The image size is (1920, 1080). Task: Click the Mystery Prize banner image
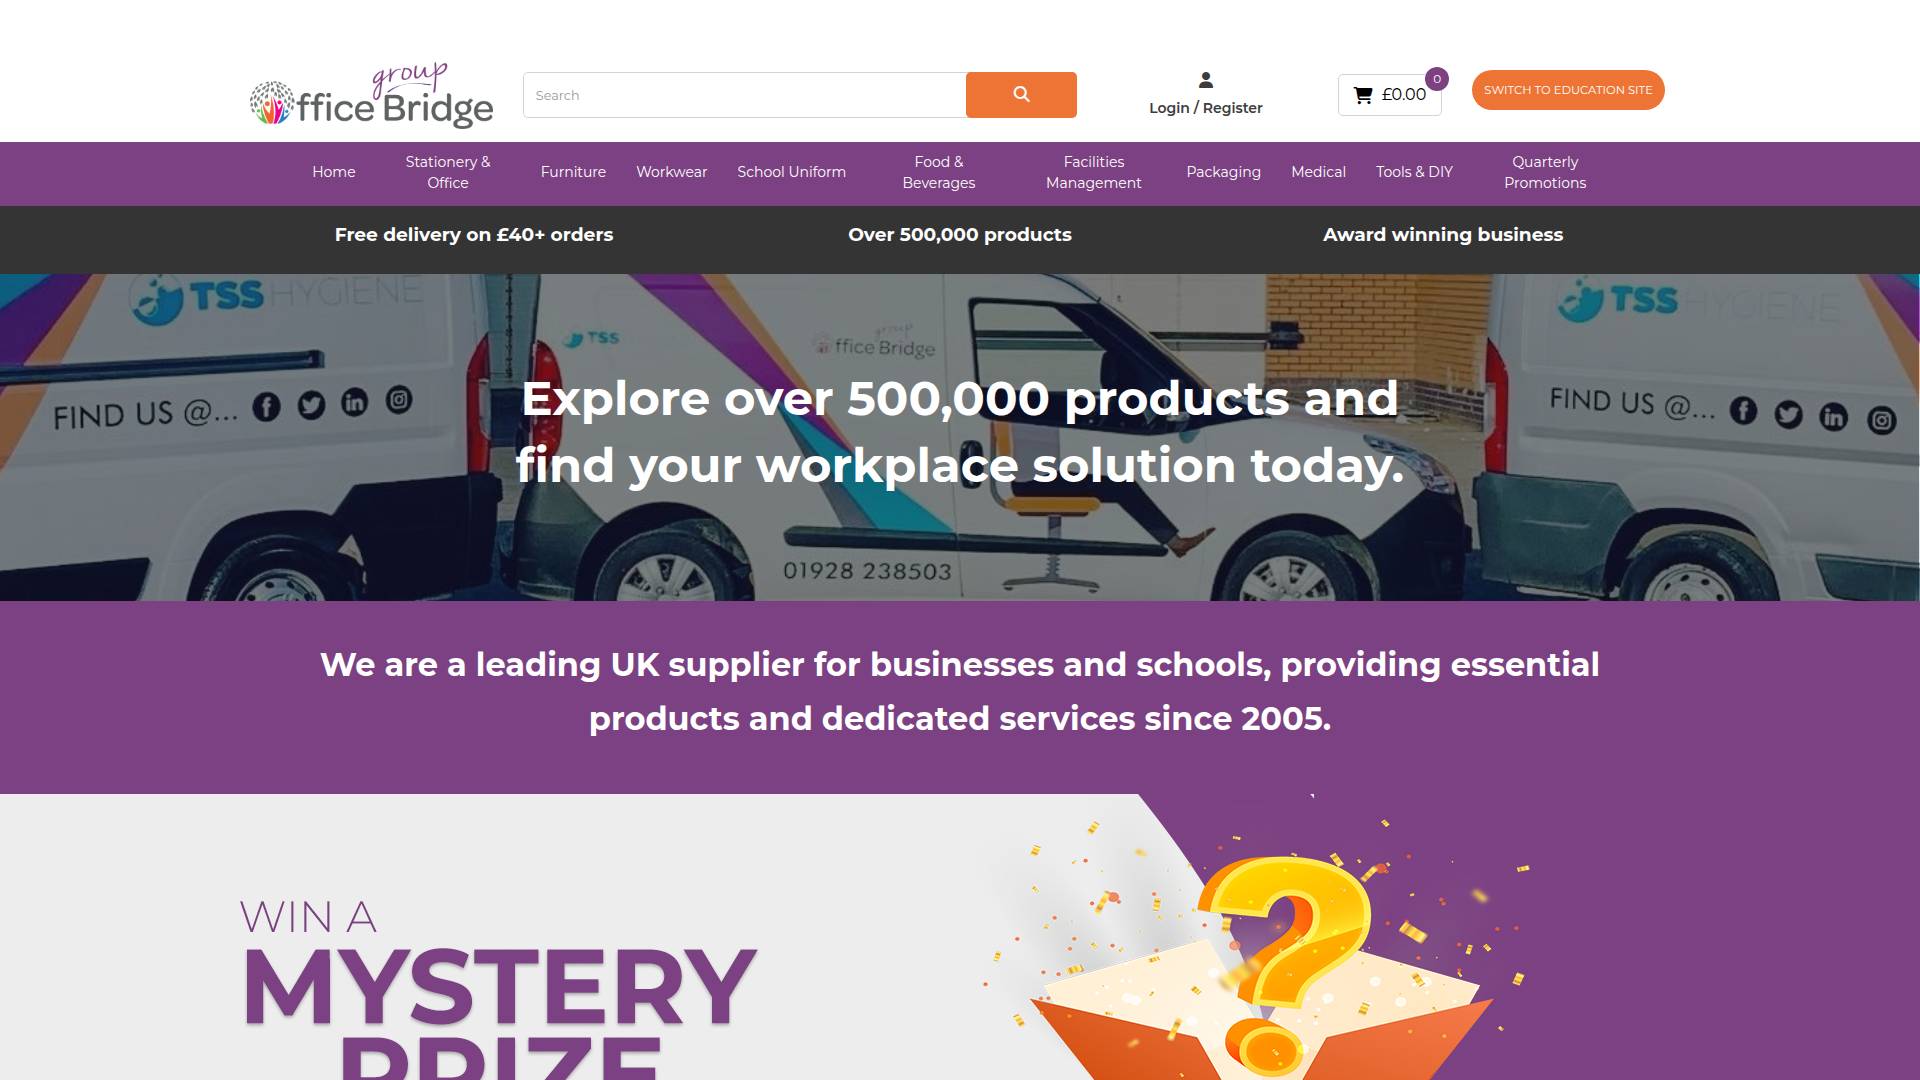pos(960,937)
